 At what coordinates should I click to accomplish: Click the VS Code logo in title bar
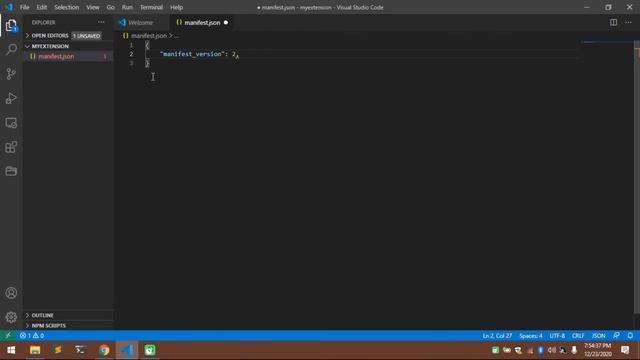tap(9, 7)
